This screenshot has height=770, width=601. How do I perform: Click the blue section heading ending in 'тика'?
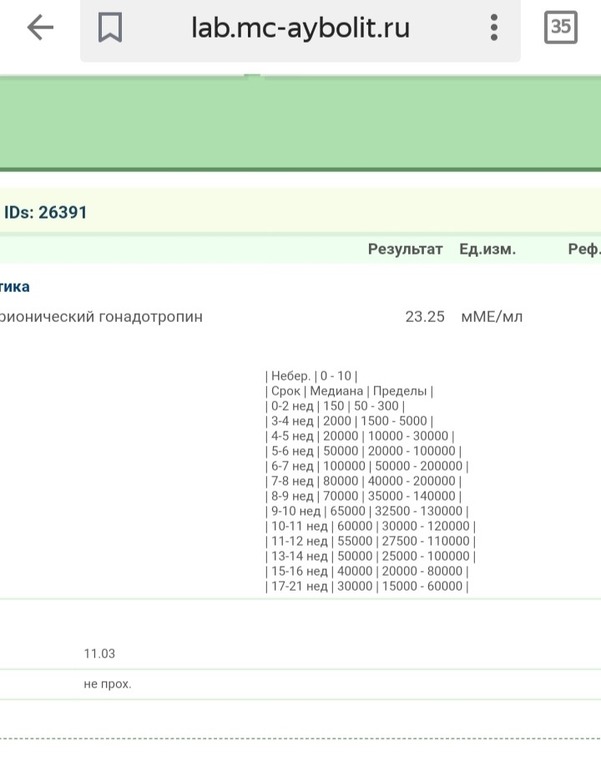tap(15, 286)
